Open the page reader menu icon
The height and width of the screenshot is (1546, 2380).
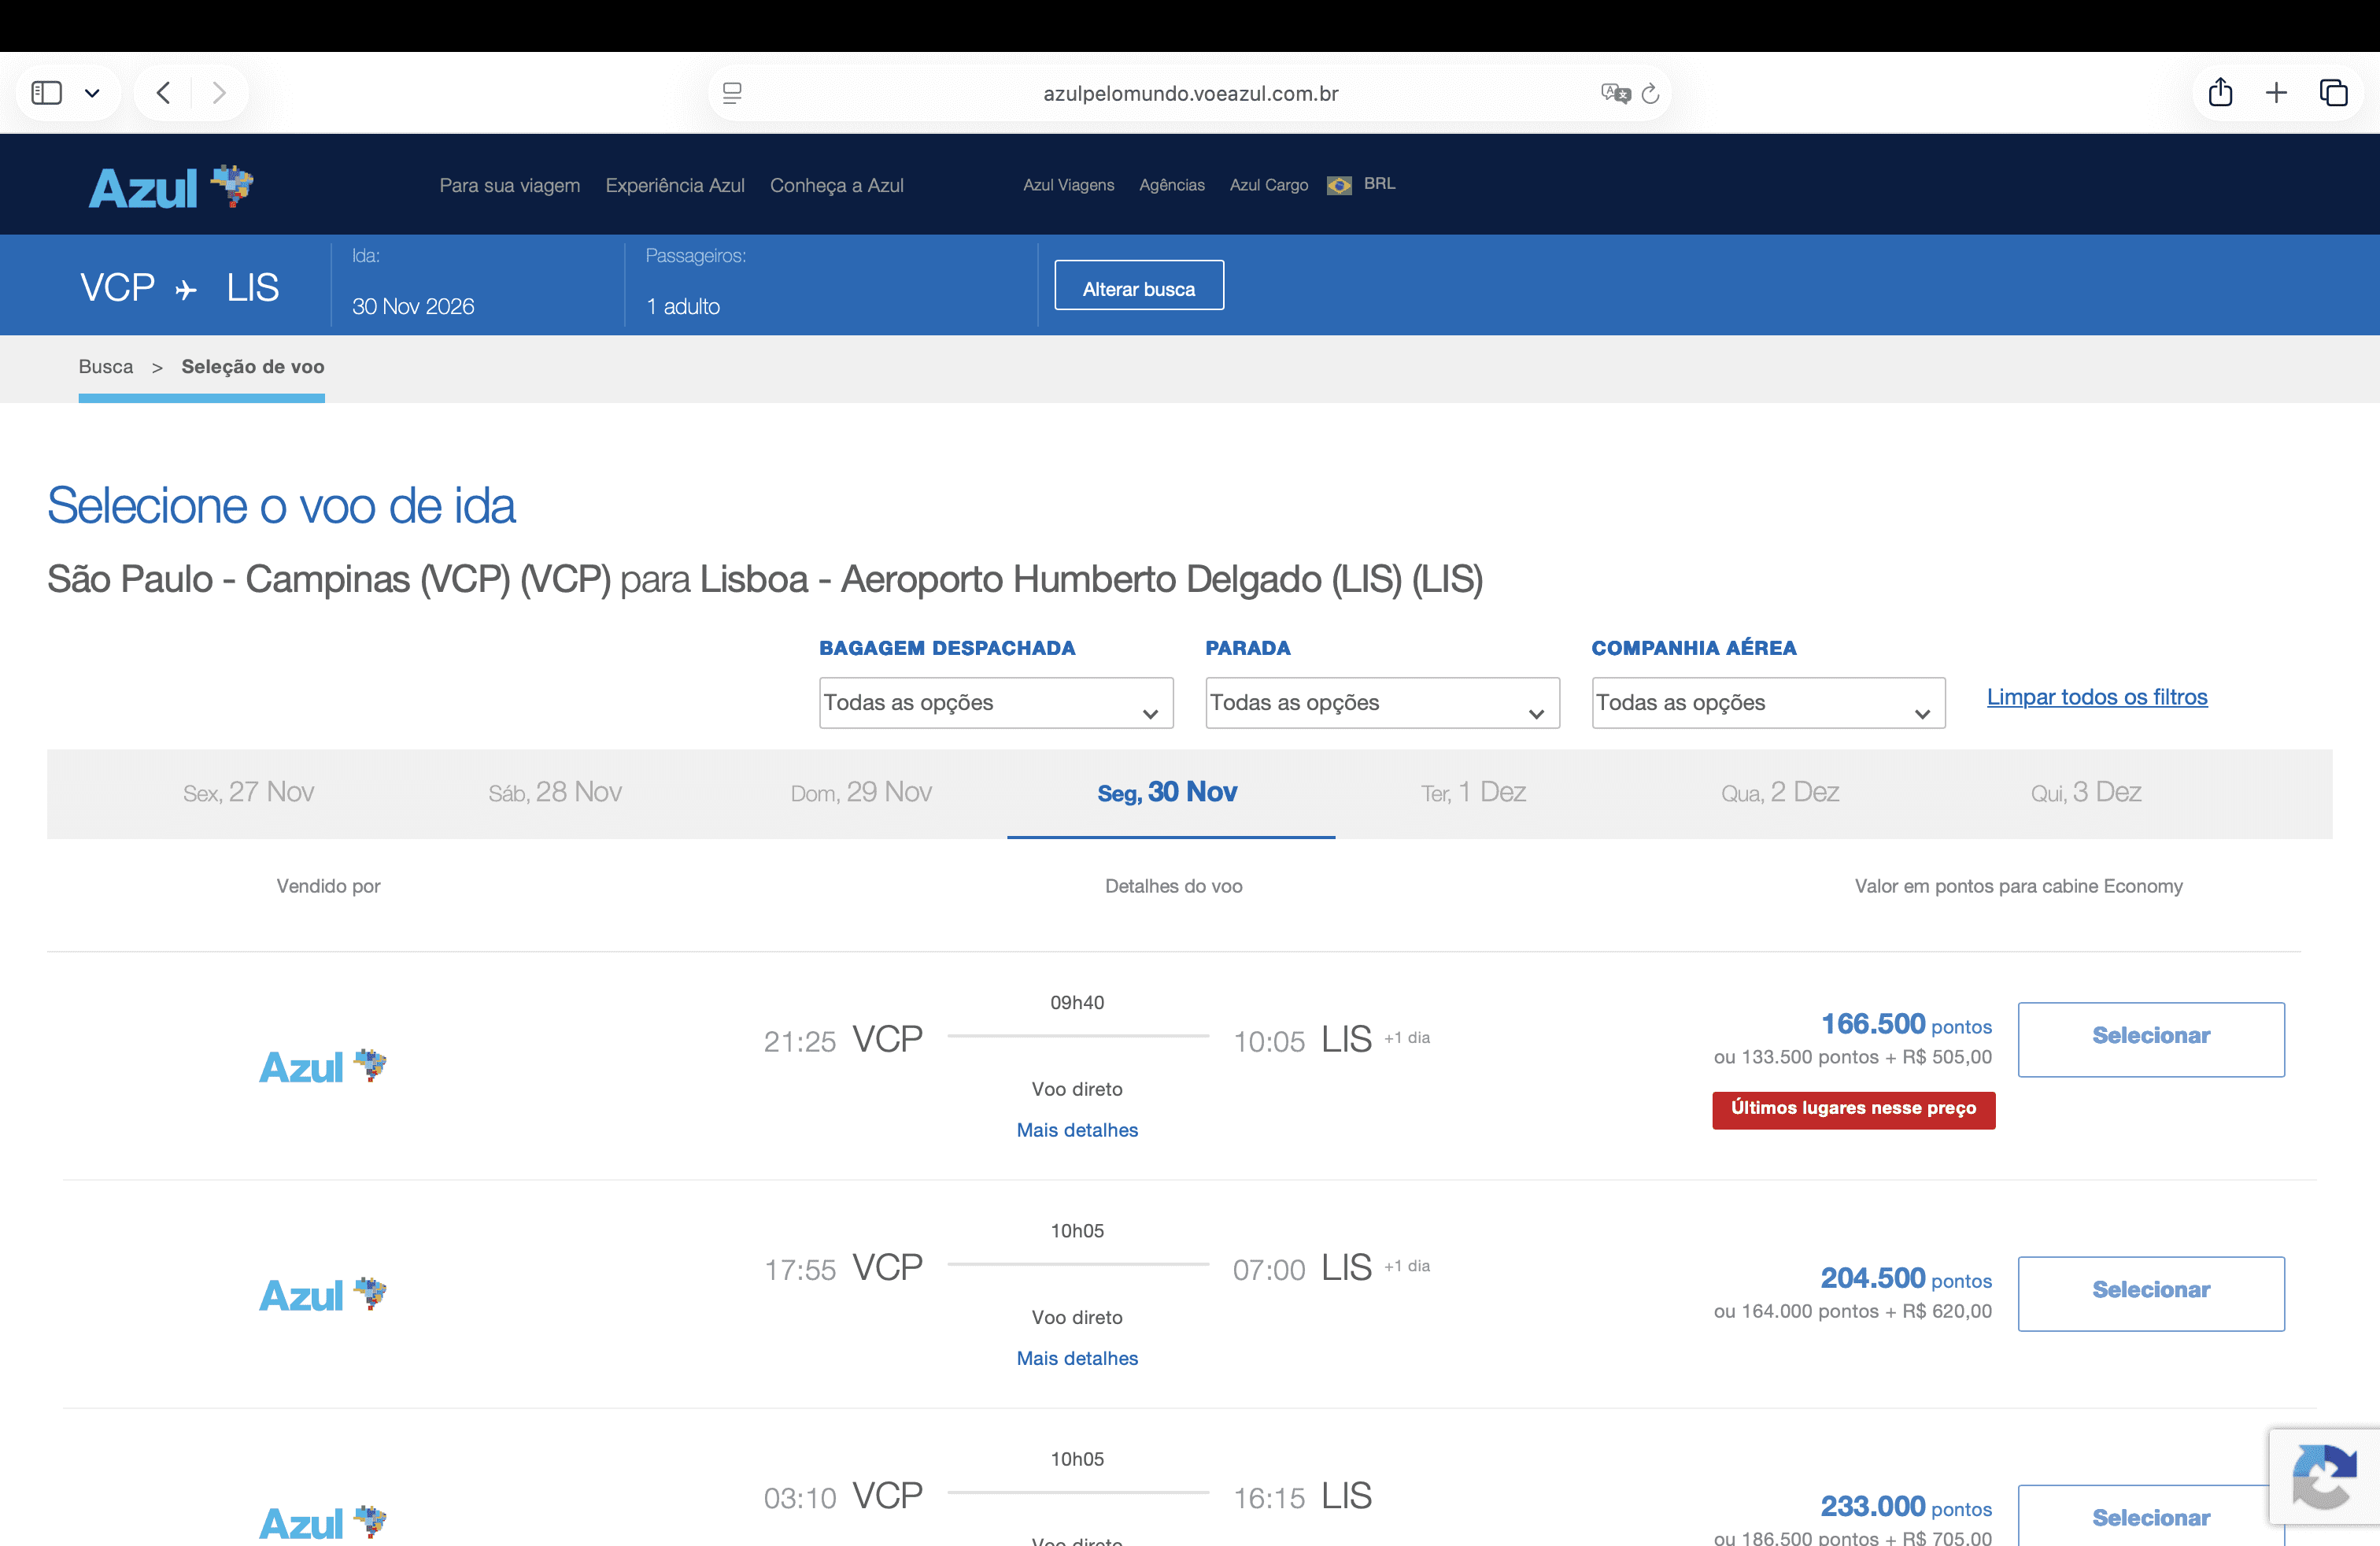pyautogui.click(x=732, y=93)
